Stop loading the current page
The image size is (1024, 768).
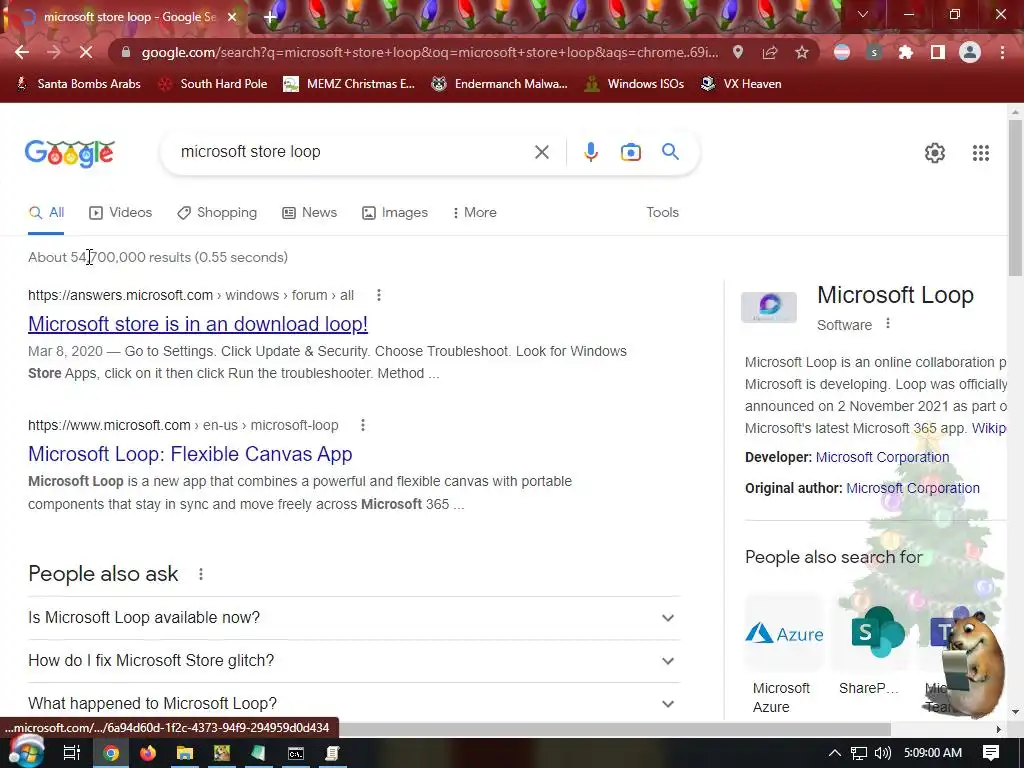pyautogui.click(x=86, y=52)
